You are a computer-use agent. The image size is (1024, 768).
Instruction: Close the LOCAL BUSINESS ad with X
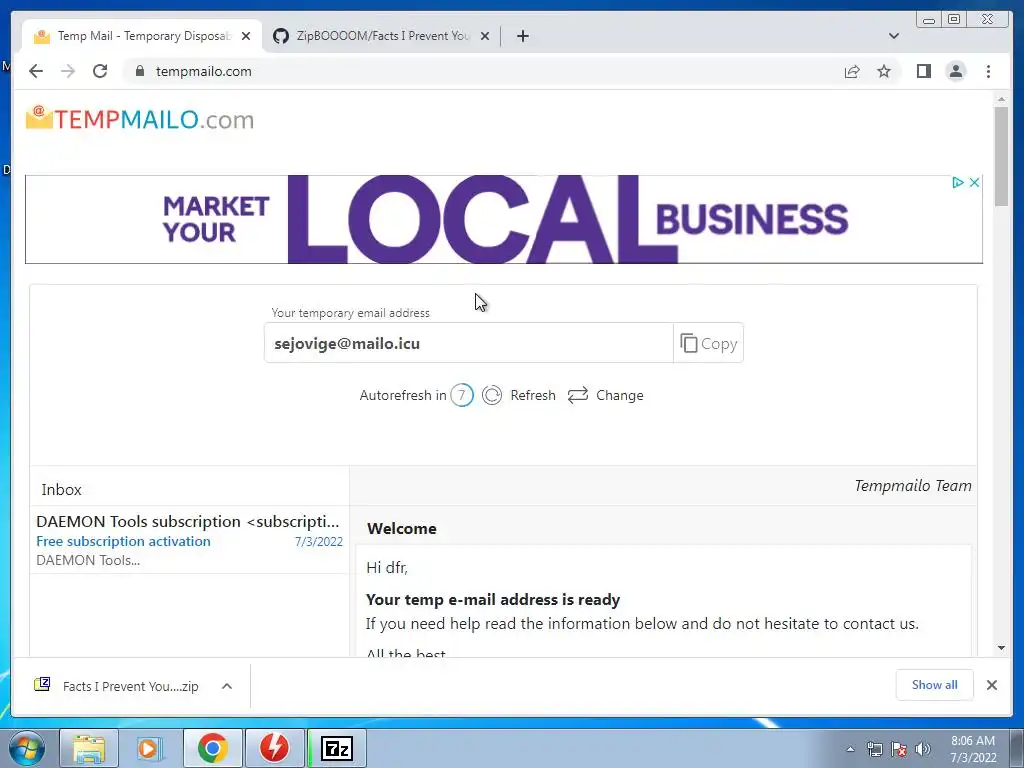(x=974, y=182)
